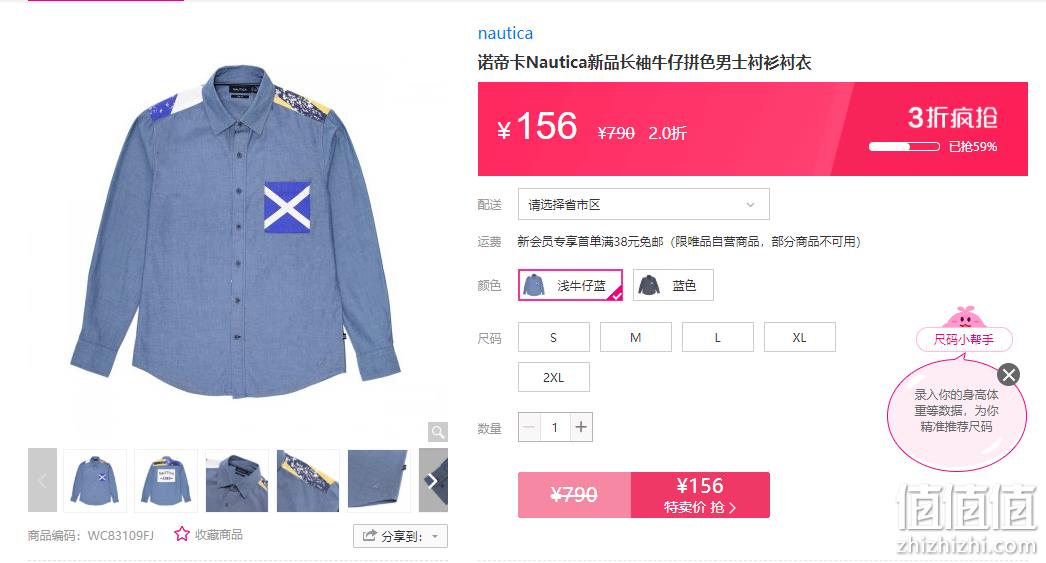
Task: Show previous thumbnails with left arrow
Action: (42, 480)
